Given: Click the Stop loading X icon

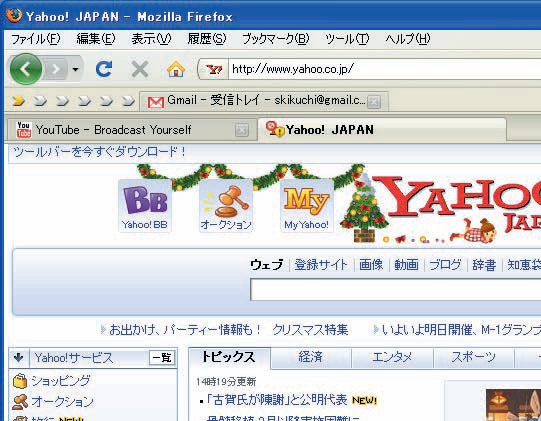Looking at the screenshot, I should pos(140,69).
